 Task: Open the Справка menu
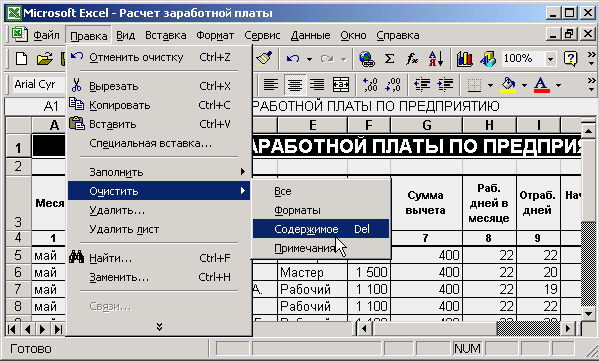click(398, 36)
